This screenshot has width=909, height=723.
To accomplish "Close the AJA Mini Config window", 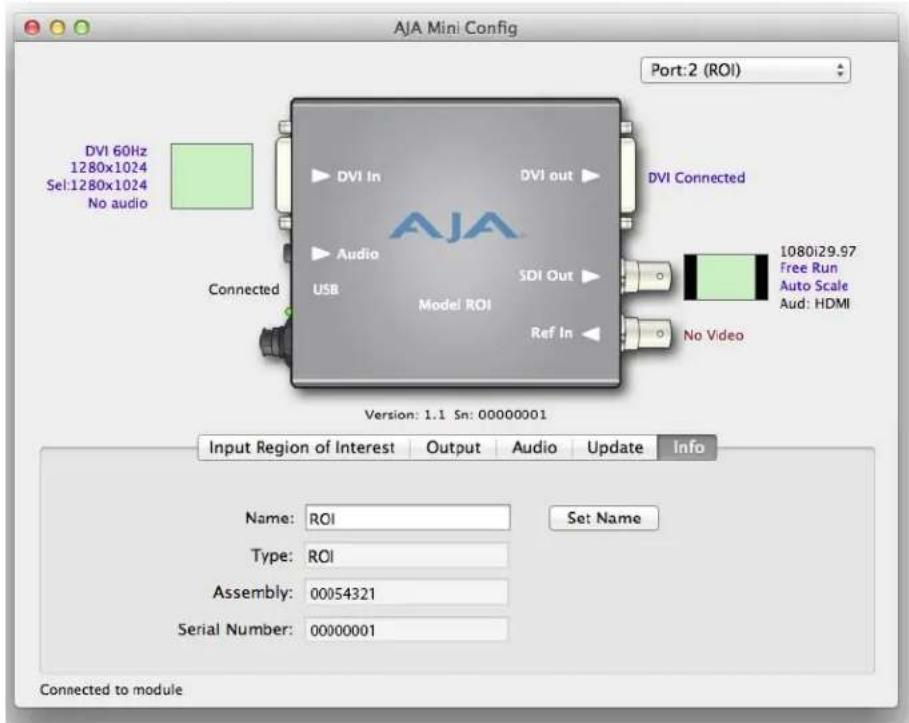I will click(x=32, y=27).
